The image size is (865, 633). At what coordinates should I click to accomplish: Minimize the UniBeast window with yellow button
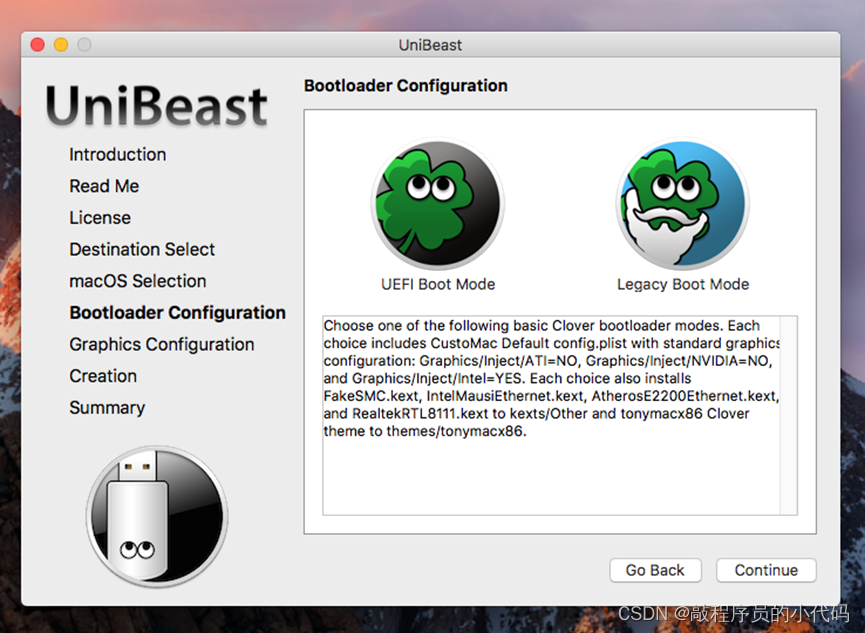click(61, 45)
